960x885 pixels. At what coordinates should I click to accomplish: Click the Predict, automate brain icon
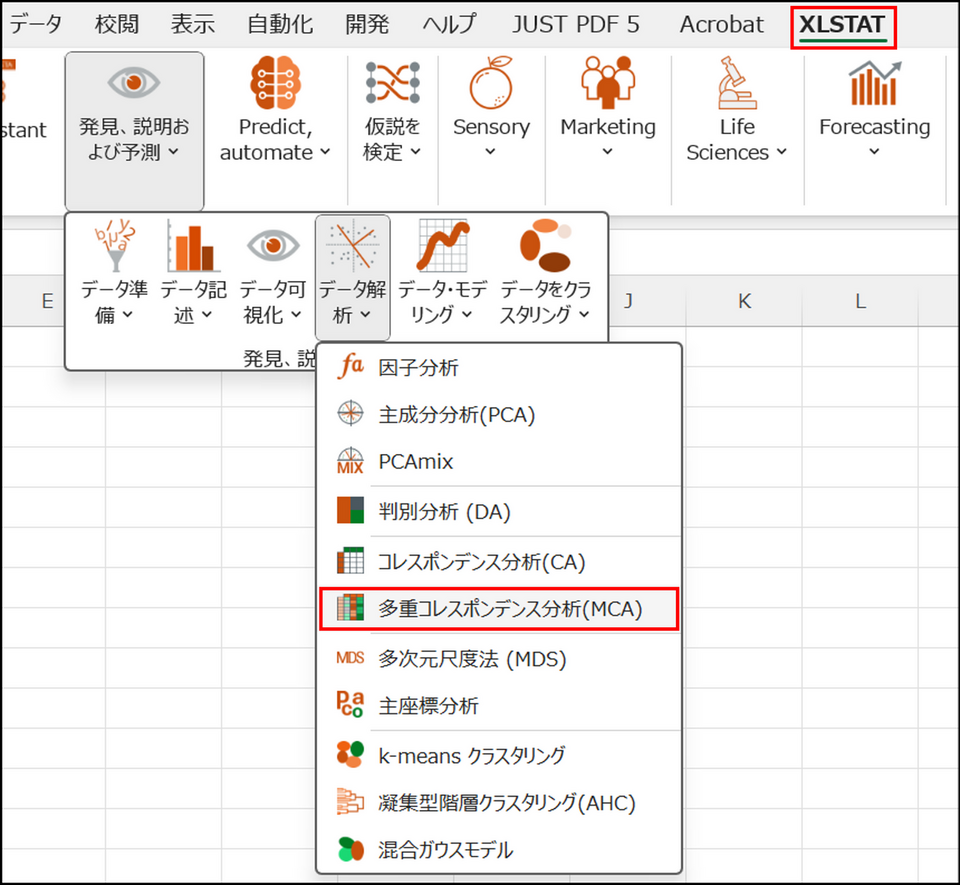click(275, 83)
